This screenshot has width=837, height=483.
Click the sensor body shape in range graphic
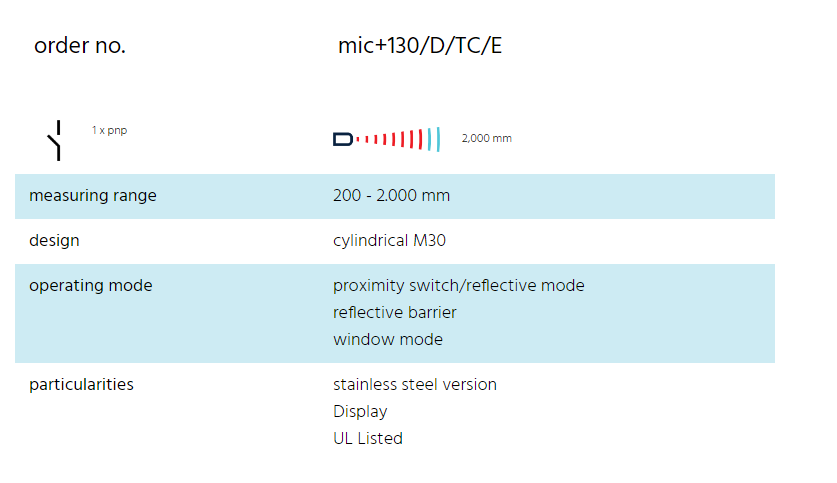(343, 139)
